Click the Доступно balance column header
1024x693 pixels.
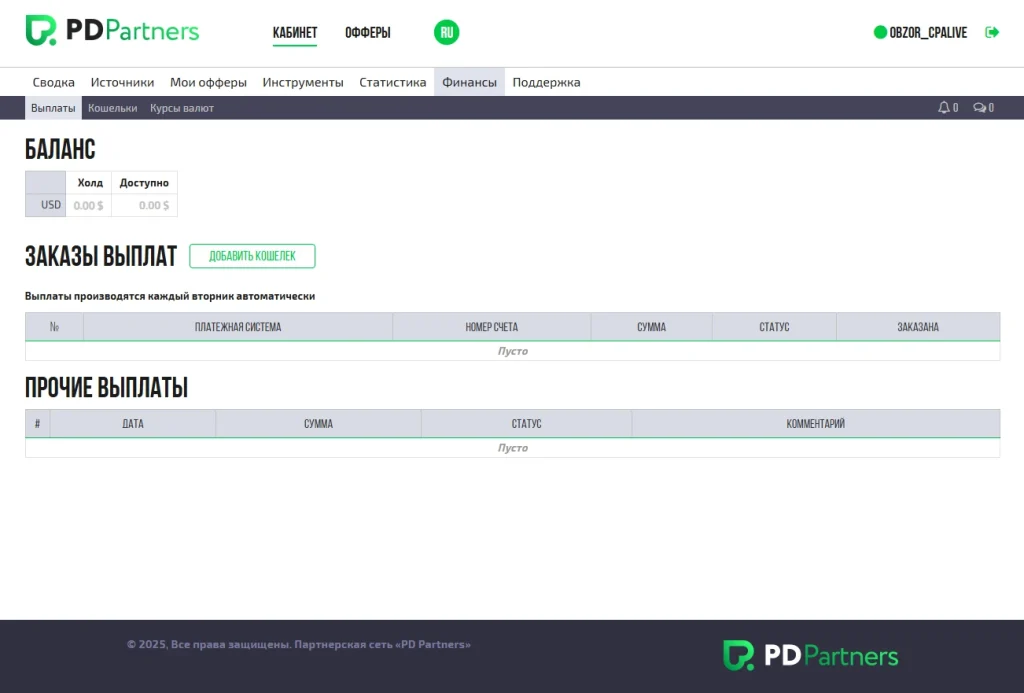144,183
